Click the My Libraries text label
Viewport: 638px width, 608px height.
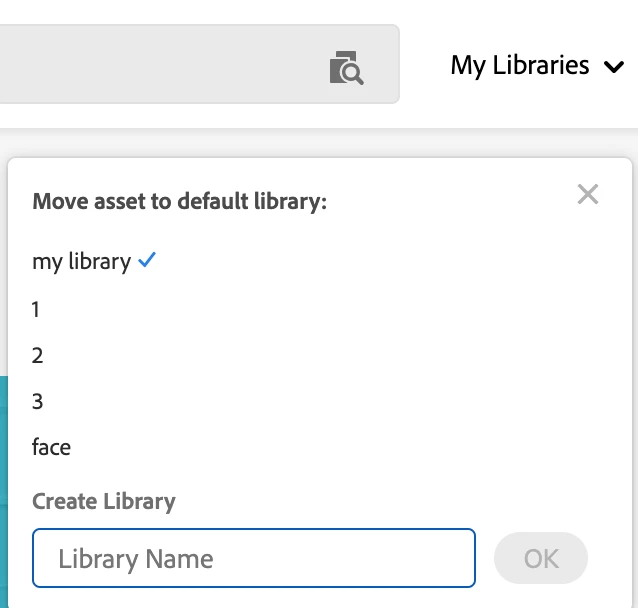coord(520,66)
